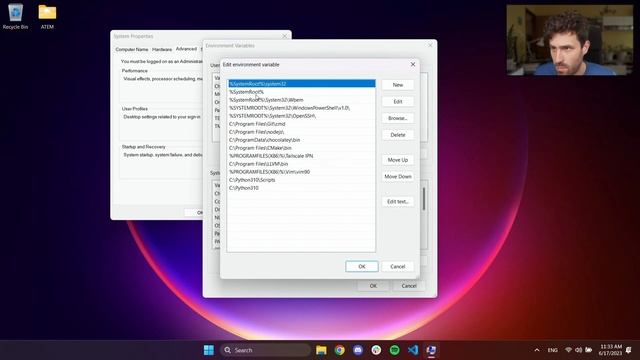Select the C:\Program Files\Git\cmd entry
Image resolution: width=640 pixels, height=360 pixels.
point(302,124)
